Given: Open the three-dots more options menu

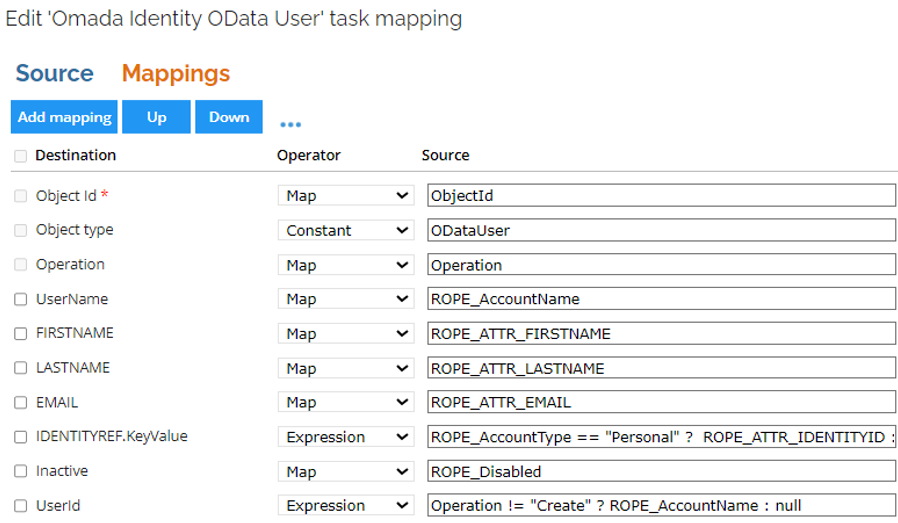Looking at the screenshot, I should 290,124.
